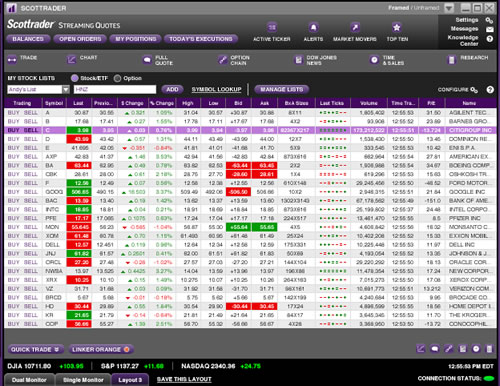Open Knowledge Center help icon

tap(489, 39)
